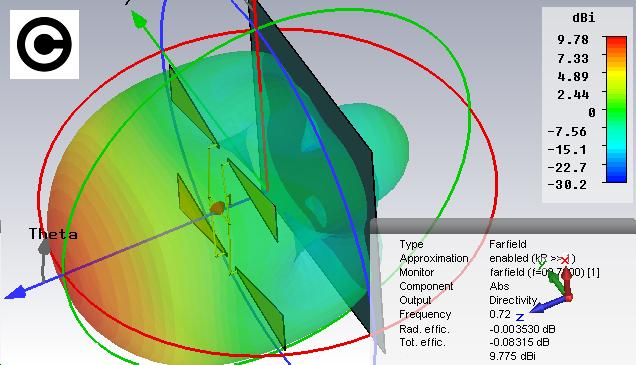This screenshot has width=636, height=365.
Task: Click the green y arrow of the coordinate triad
Action: coord(556,282)
